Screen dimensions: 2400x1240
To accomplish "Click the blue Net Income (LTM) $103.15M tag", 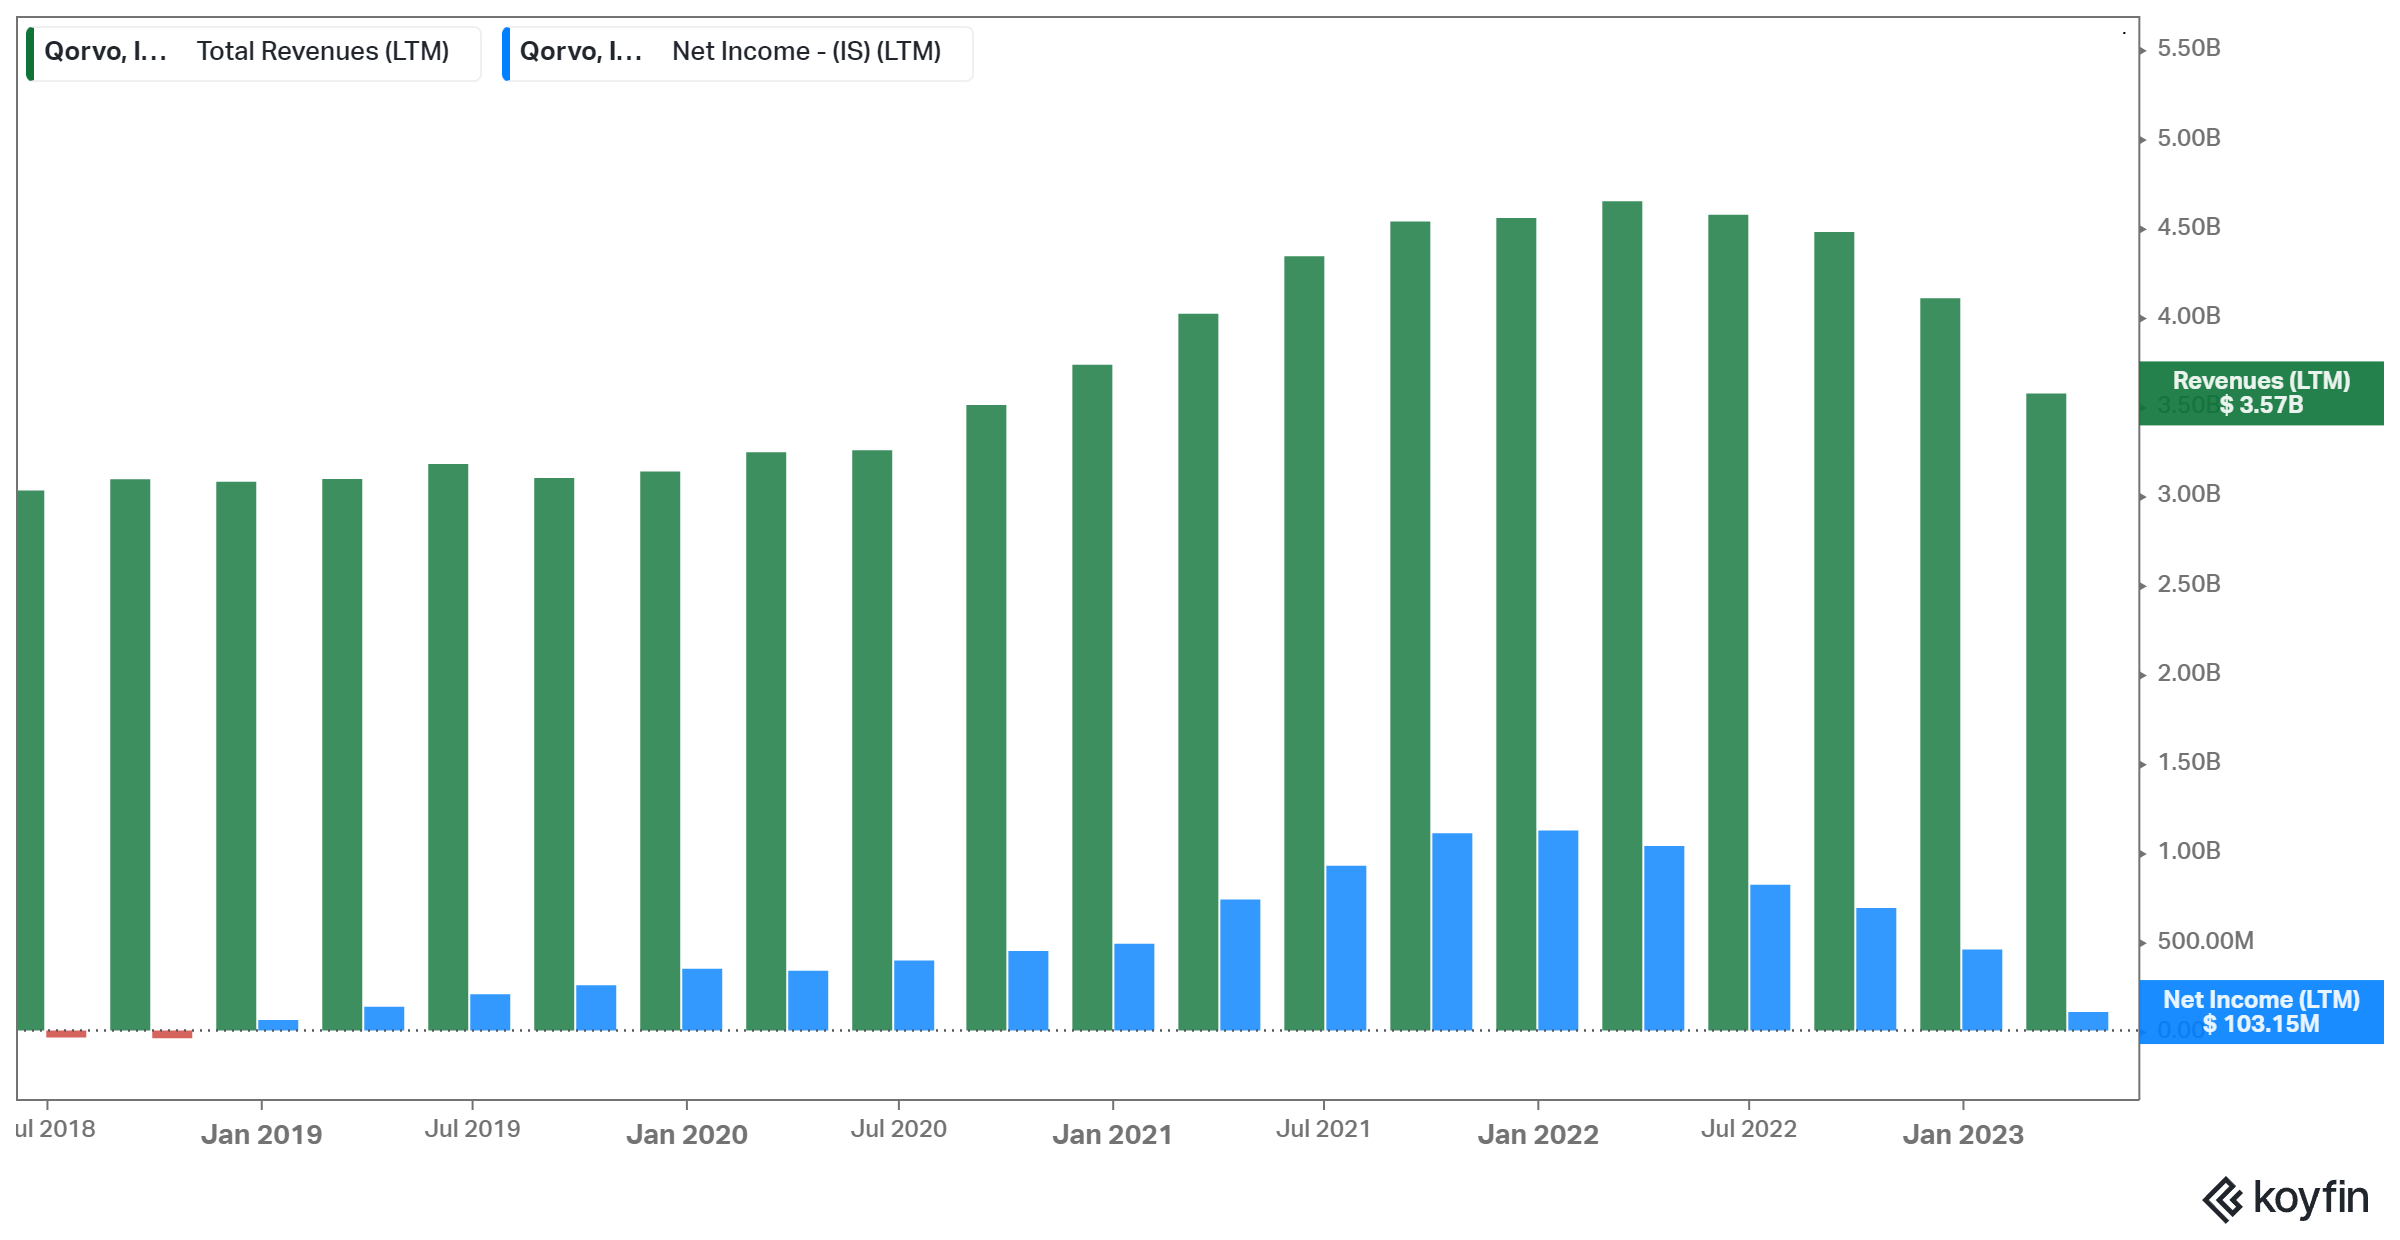I will 2260,1012.
